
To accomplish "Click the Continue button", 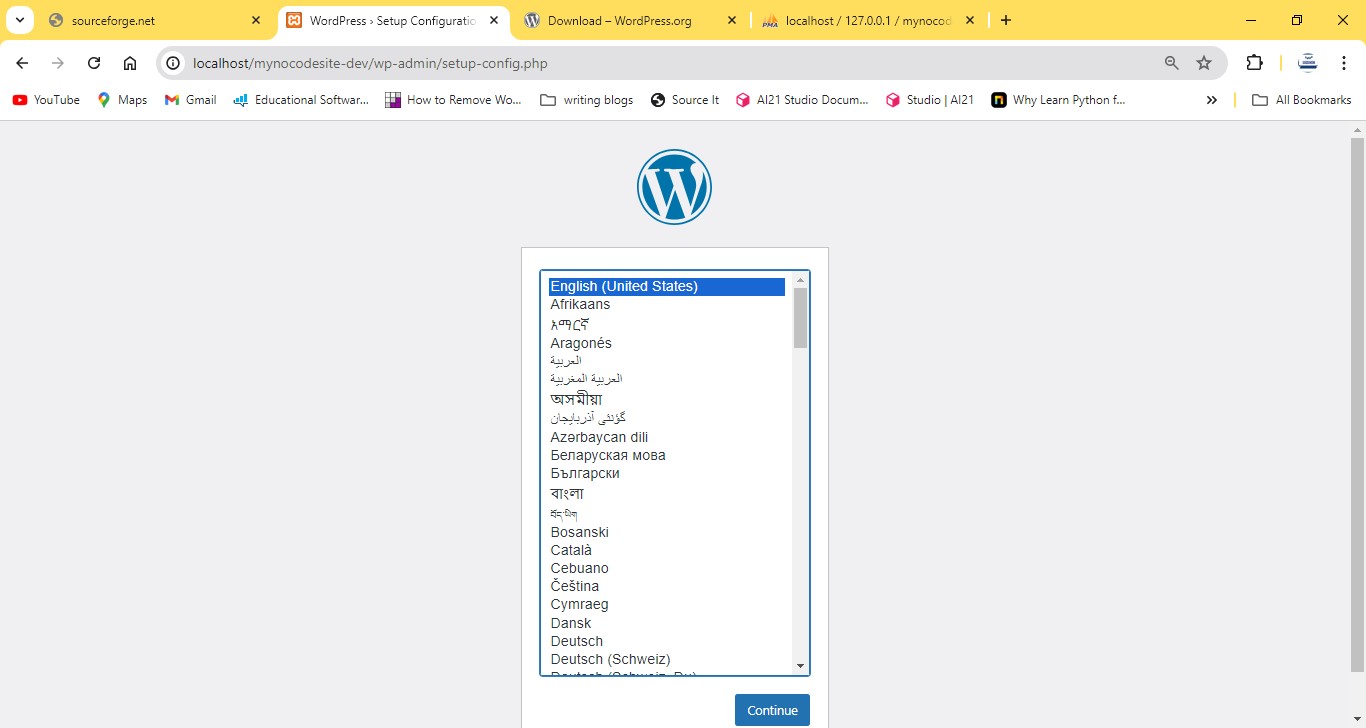I will pyautogui.click(x=772, y=710).
